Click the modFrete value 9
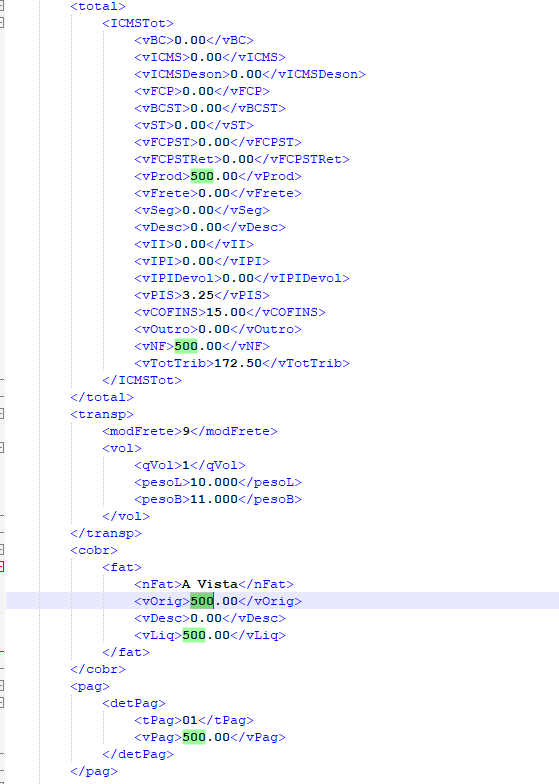 tap(186, 431)
